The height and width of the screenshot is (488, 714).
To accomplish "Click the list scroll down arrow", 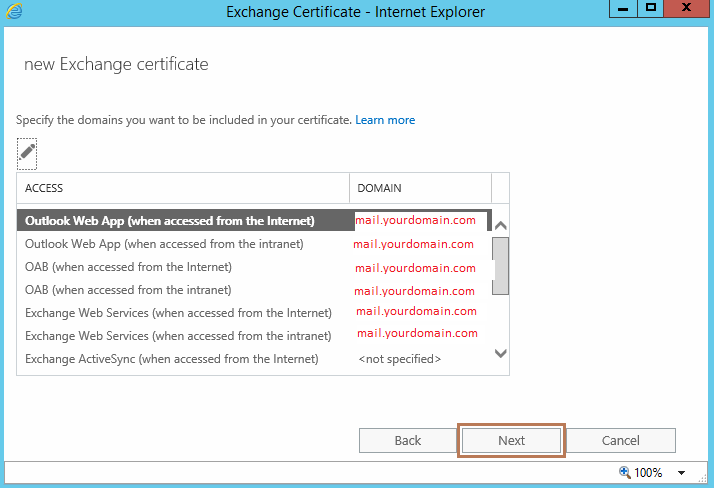I will [x=500, y=353].
